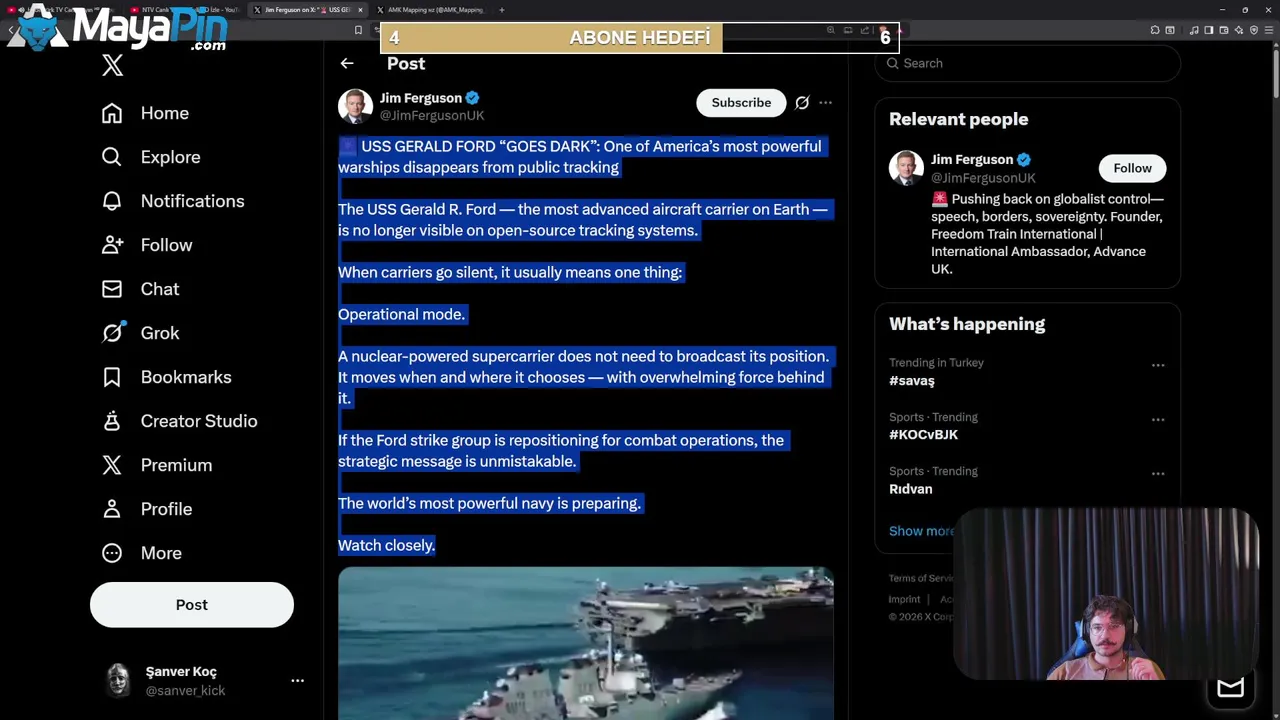1280x720 pixels.
Task: Open Home from the left navigation
Action: pyautogui.click(x=145, y=113)
